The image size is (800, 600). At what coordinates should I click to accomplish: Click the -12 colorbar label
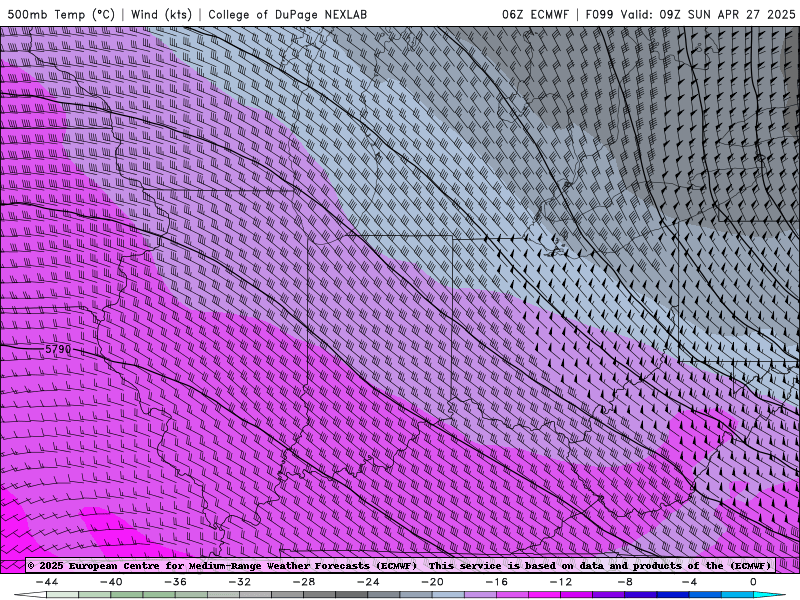(561, 582)
